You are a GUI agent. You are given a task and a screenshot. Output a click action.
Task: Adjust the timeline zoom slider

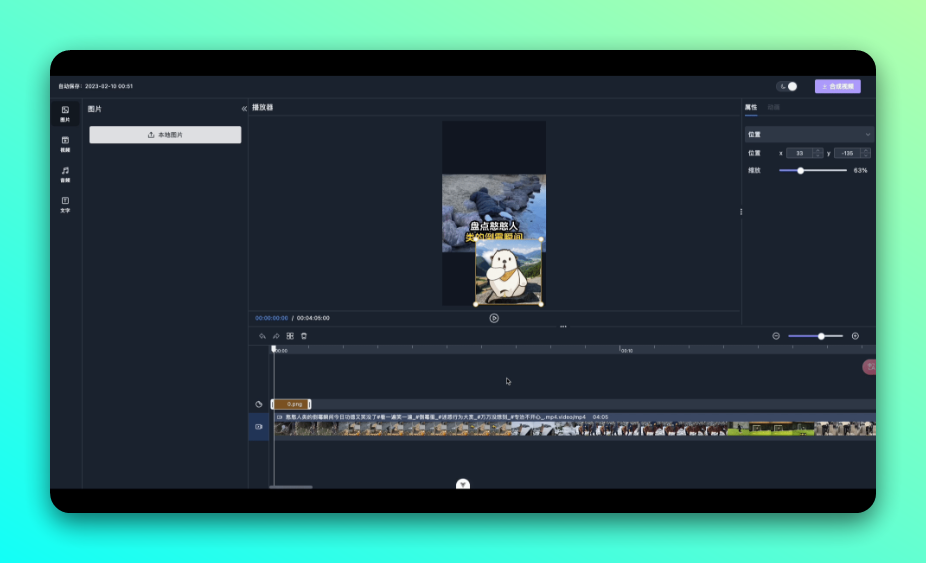[x=821, y=336]
